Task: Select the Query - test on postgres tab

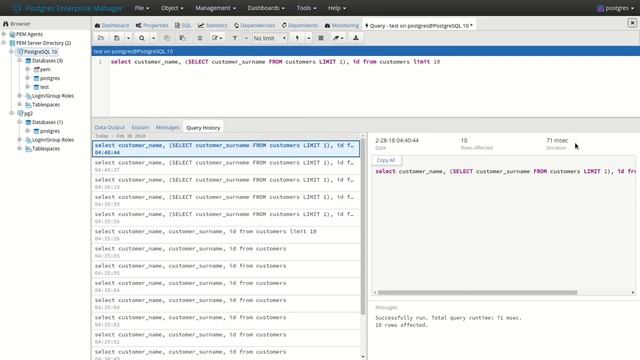Action: (419, 25)
